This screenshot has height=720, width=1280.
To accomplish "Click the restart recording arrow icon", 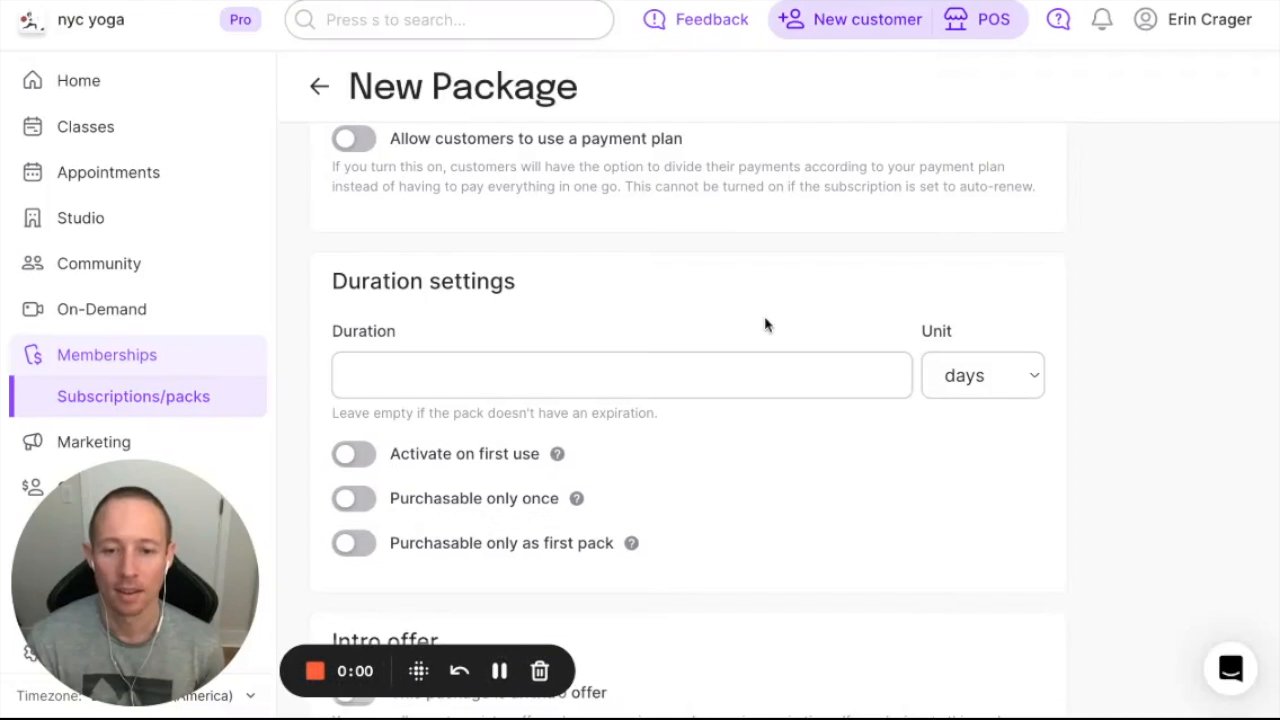I will click(x=459, y=671).
